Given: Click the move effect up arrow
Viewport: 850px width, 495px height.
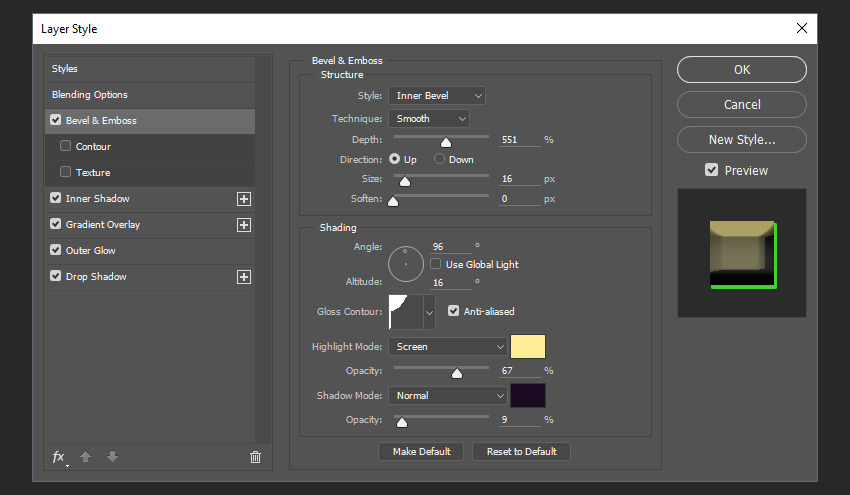Looking at the screenshot, I should pyautogui.click(x=86, y=457).
